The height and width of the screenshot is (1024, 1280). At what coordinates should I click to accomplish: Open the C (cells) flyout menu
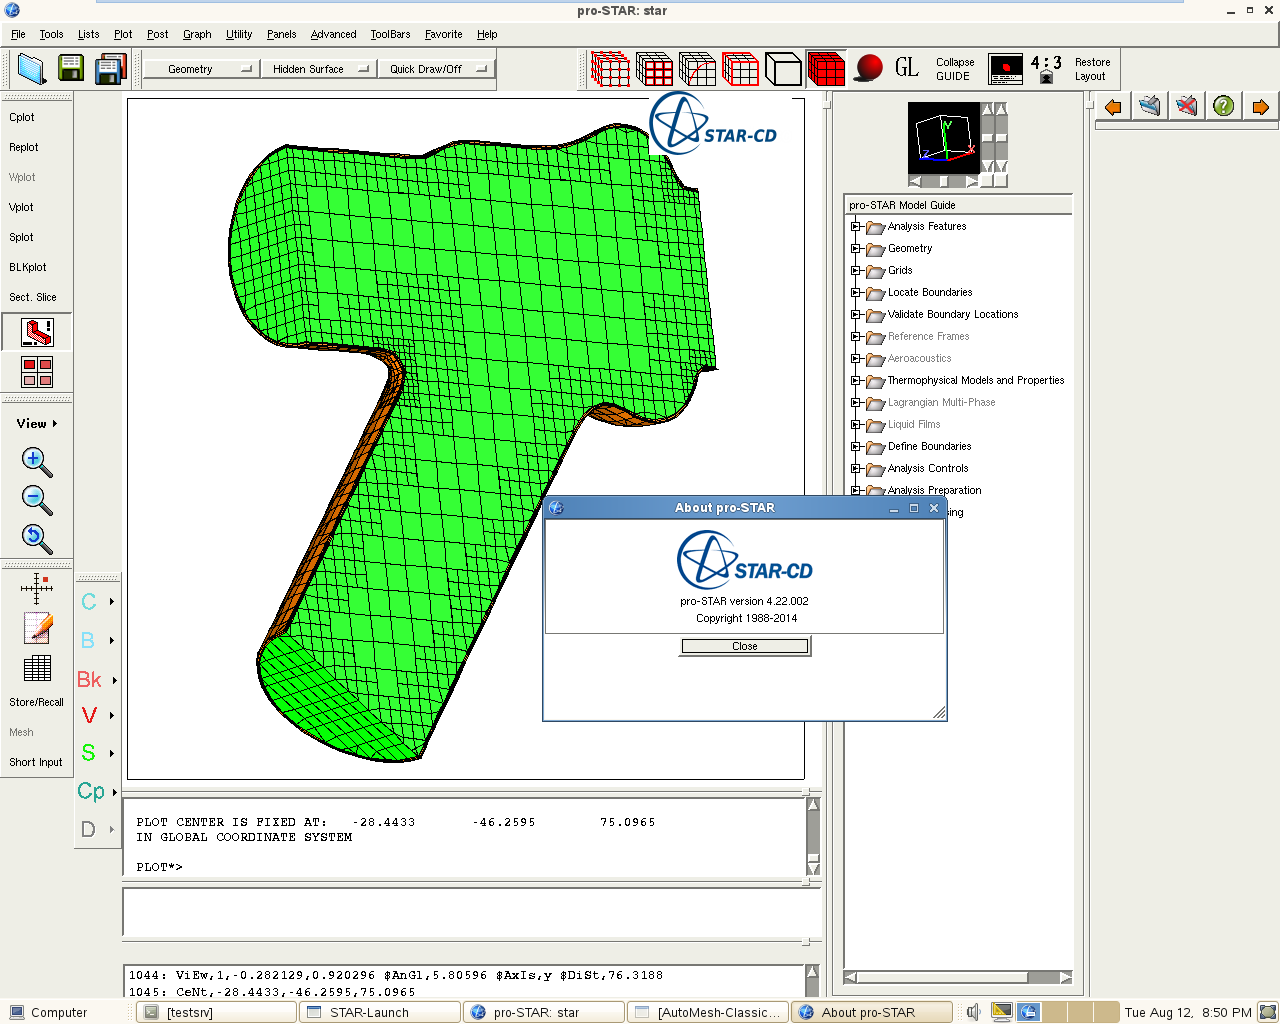(x=97, y=602)
